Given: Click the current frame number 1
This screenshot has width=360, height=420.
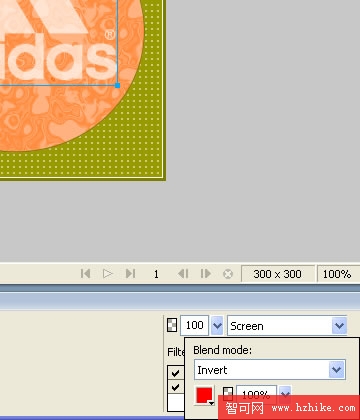Looking at the screenshot, I should point(156,274).
